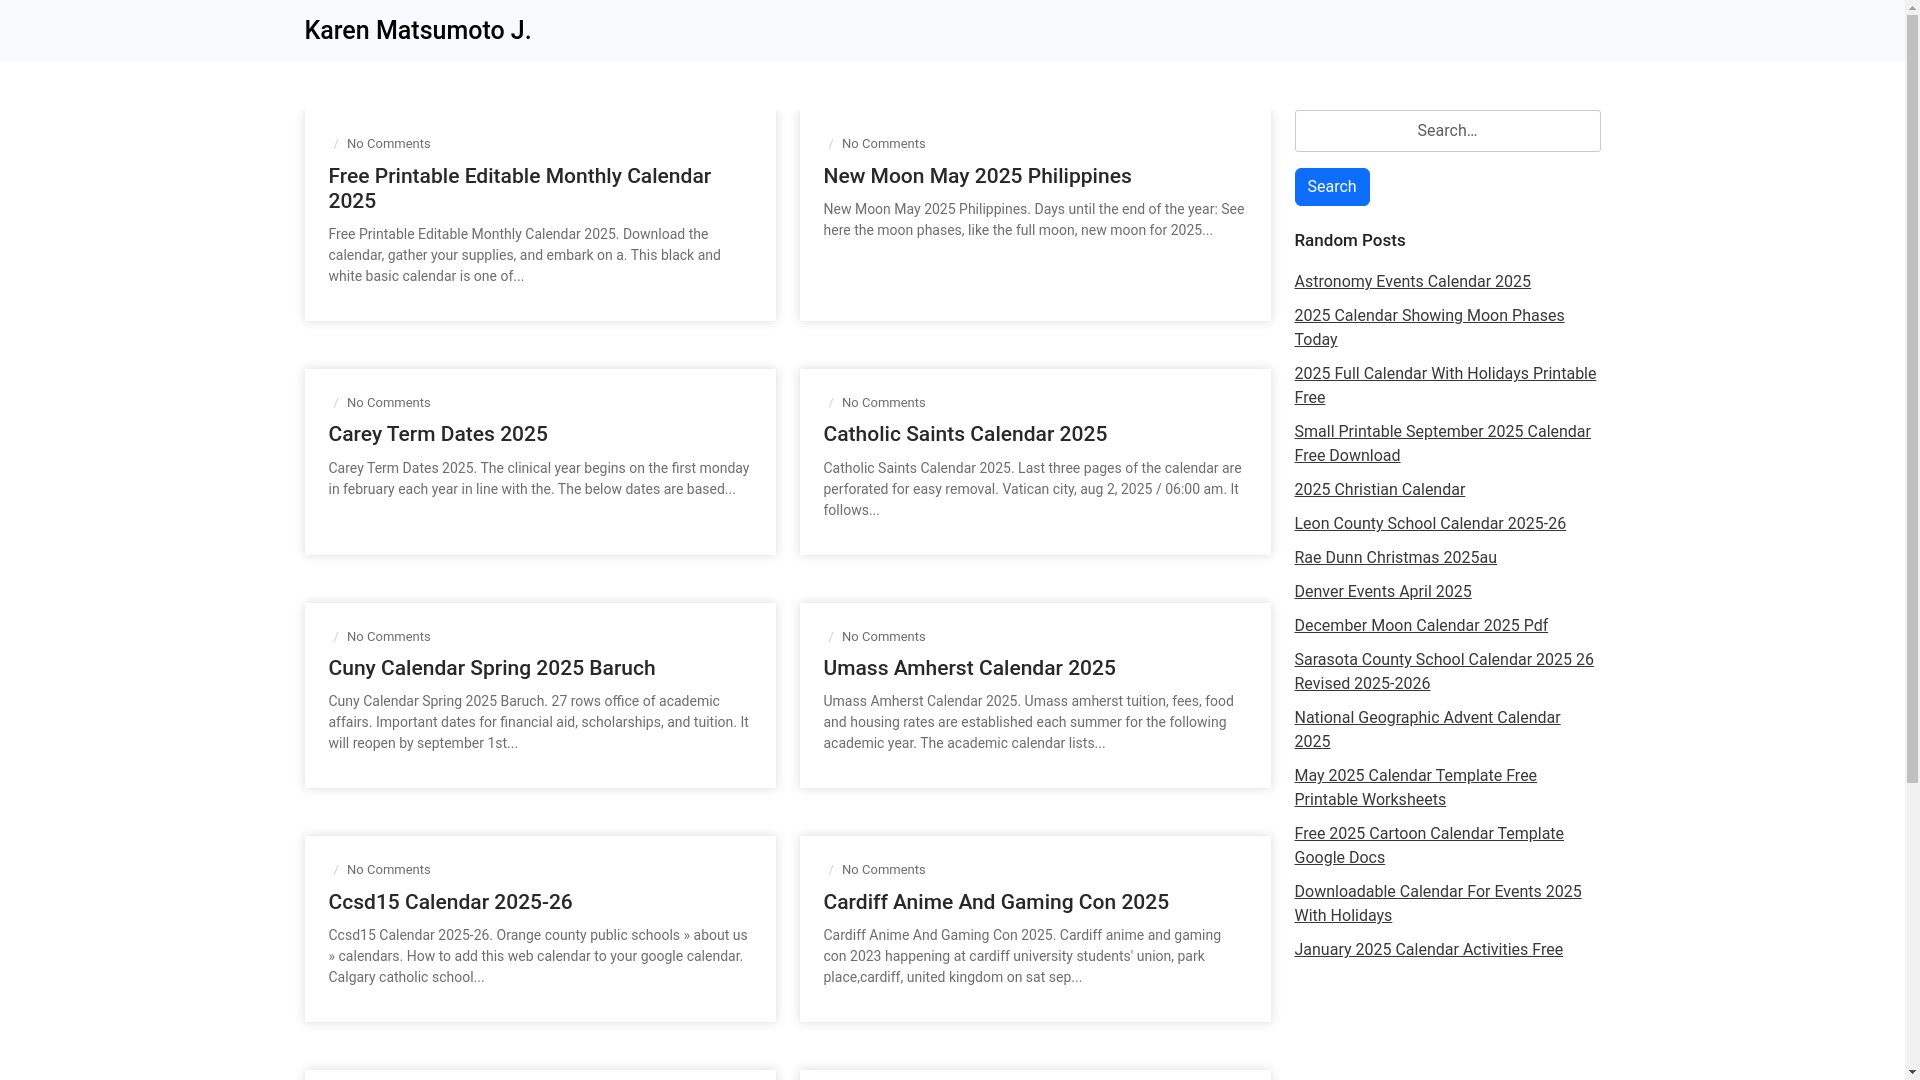Open Cuny Calendar Spring 2025 Baruch post
1920x1080 pixels.
click(x=492, y=668)
